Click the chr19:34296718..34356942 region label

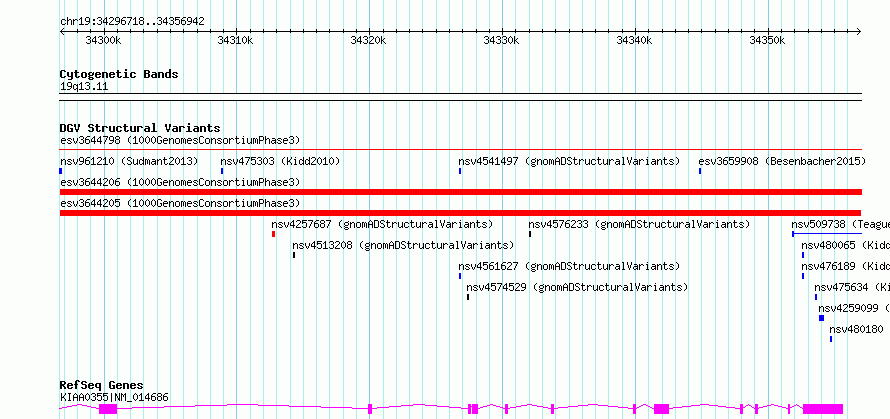132,22
